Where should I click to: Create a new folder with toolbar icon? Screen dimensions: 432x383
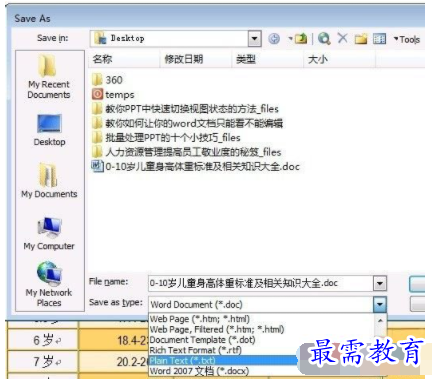coord(361,39)
